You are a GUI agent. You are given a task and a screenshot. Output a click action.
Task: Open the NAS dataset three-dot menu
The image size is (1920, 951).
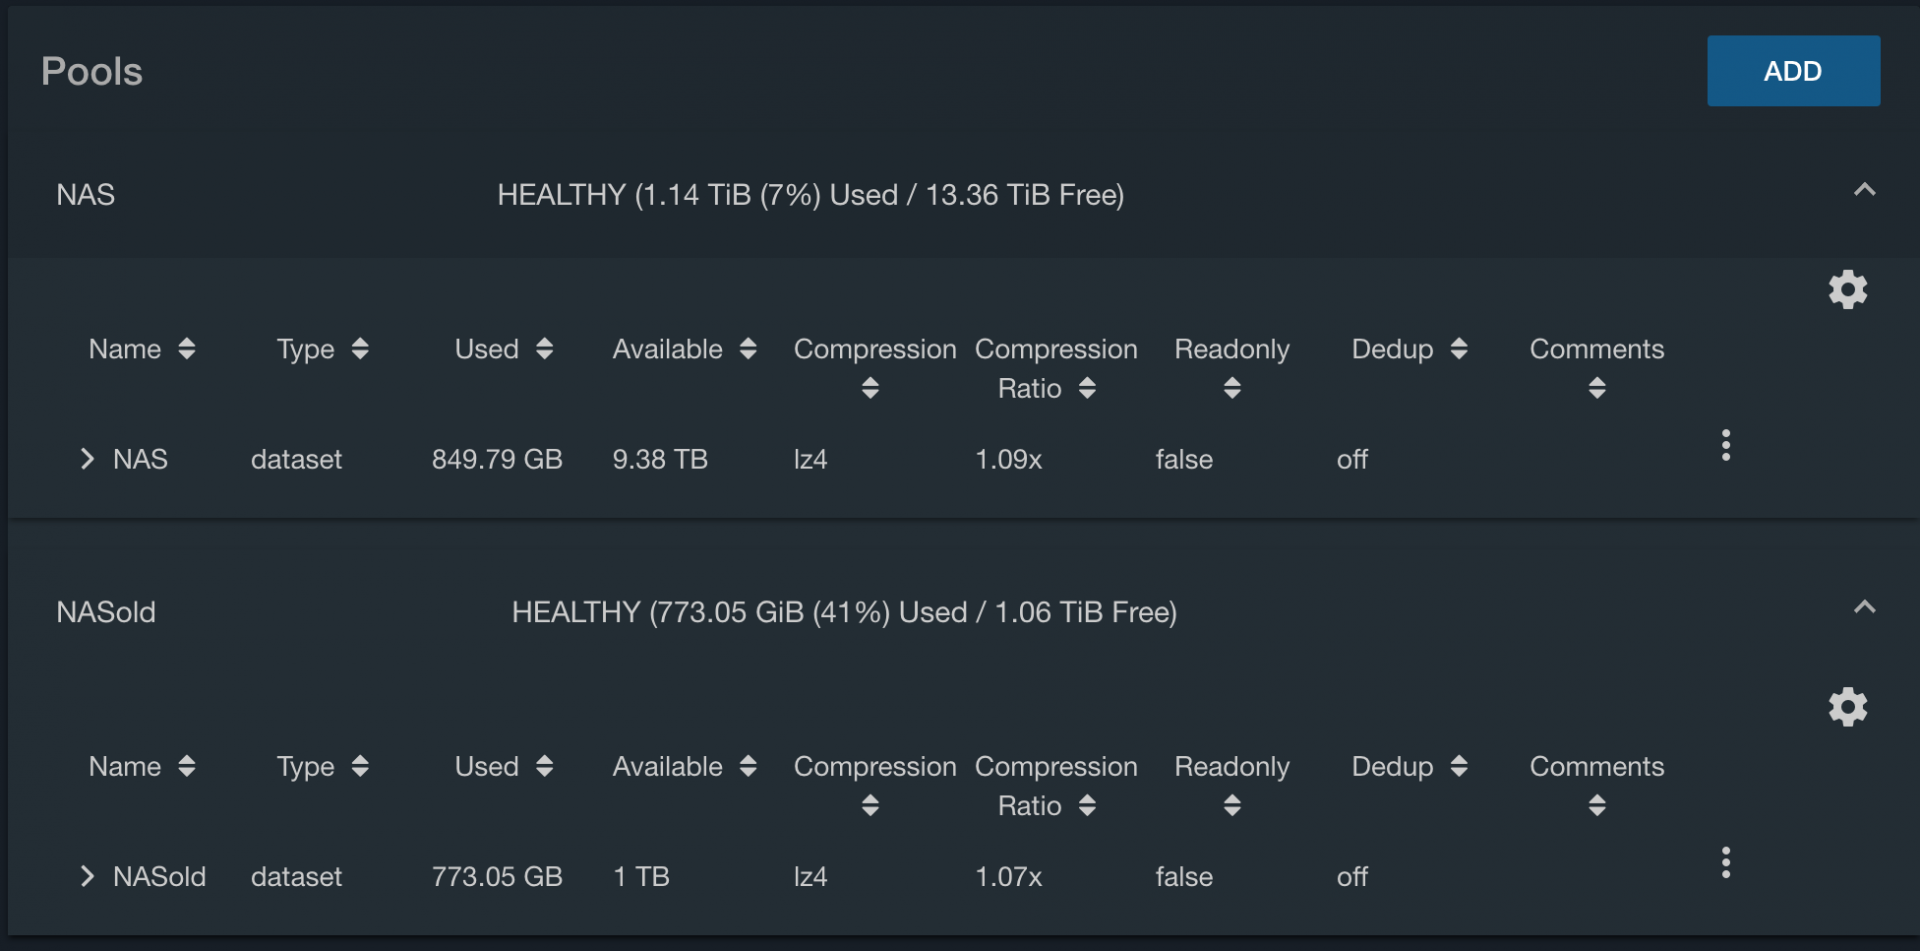pos(1725,445)
